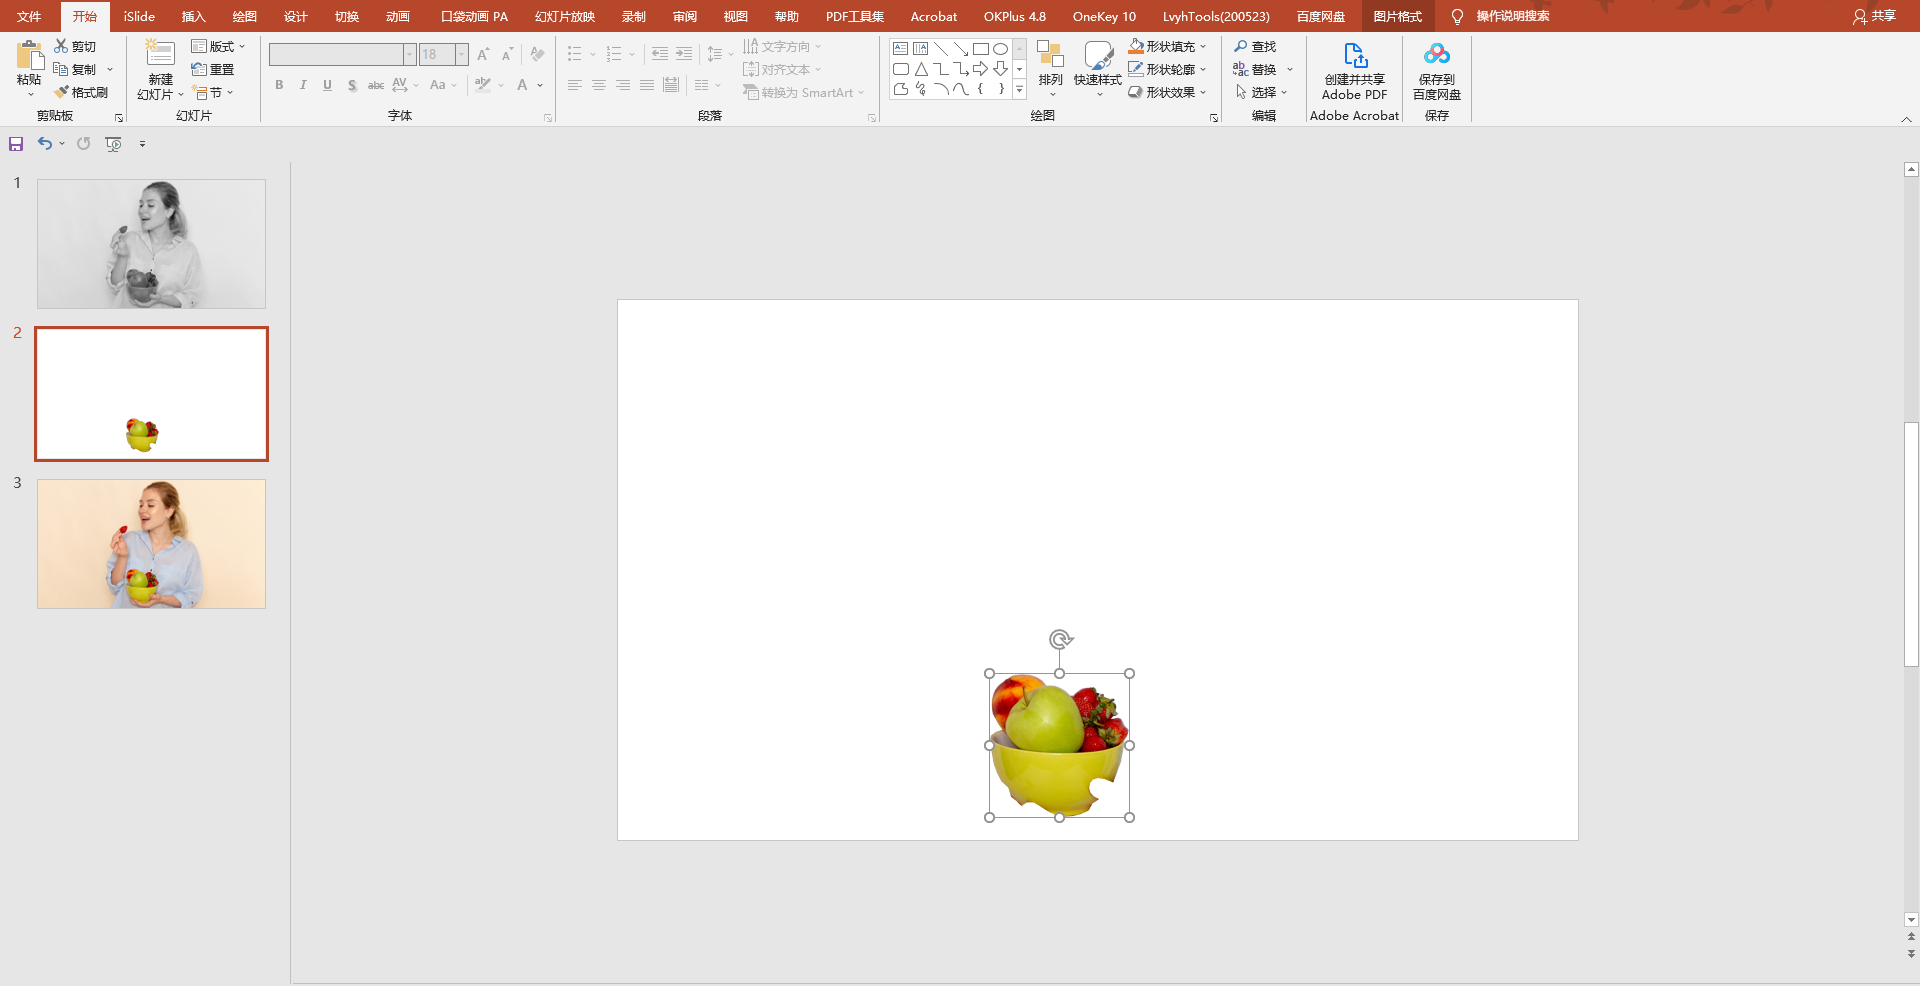Switch to the Insert (插入) tab

(x=193, y=17)
